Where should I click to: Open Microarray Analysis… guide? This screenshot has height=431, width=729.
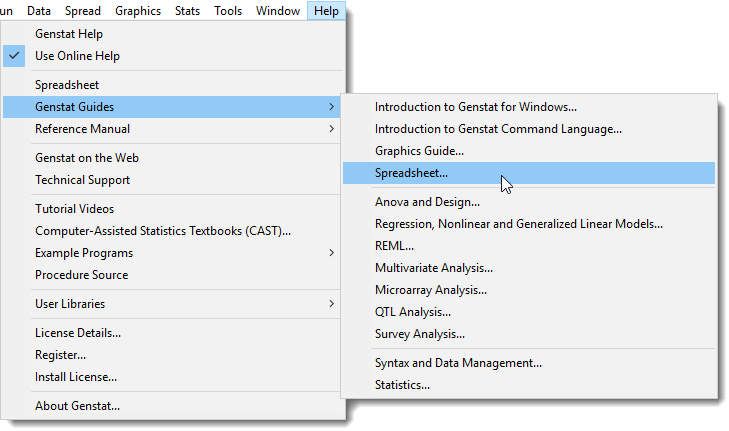[x=529, y=290]
